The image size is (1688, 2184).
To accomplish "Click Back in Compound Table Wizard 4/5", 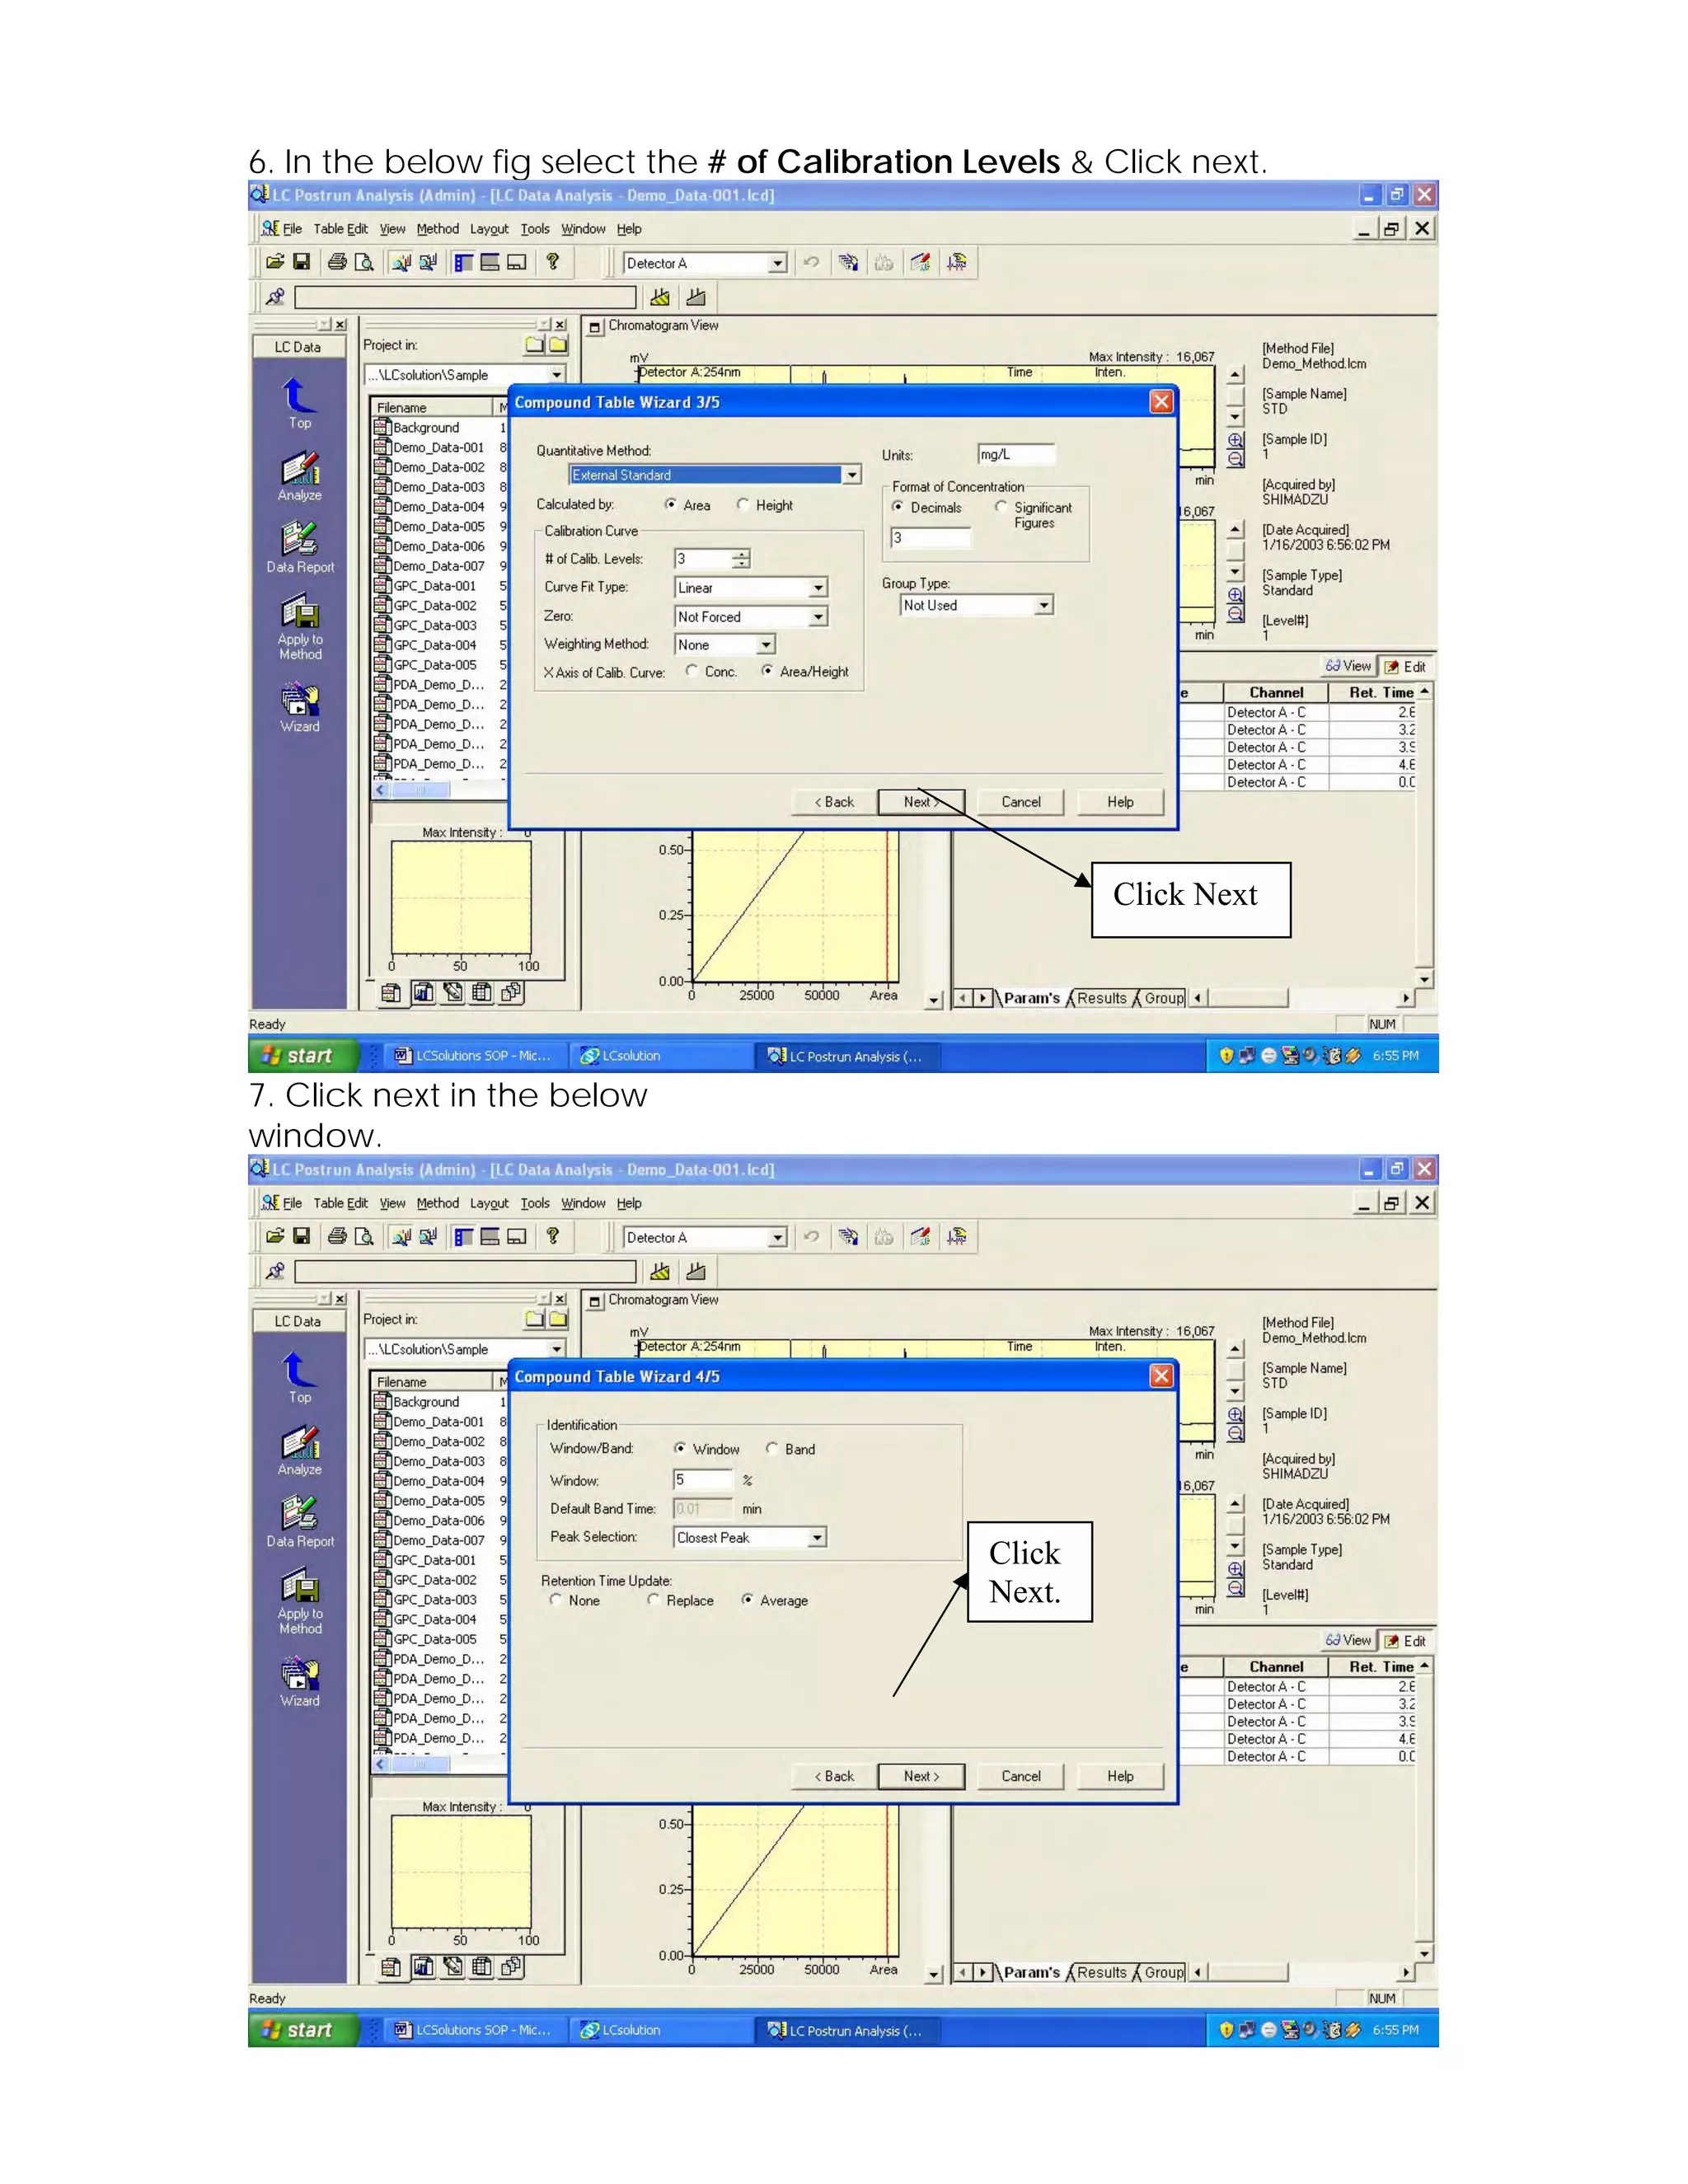I will coord(833,1776).
